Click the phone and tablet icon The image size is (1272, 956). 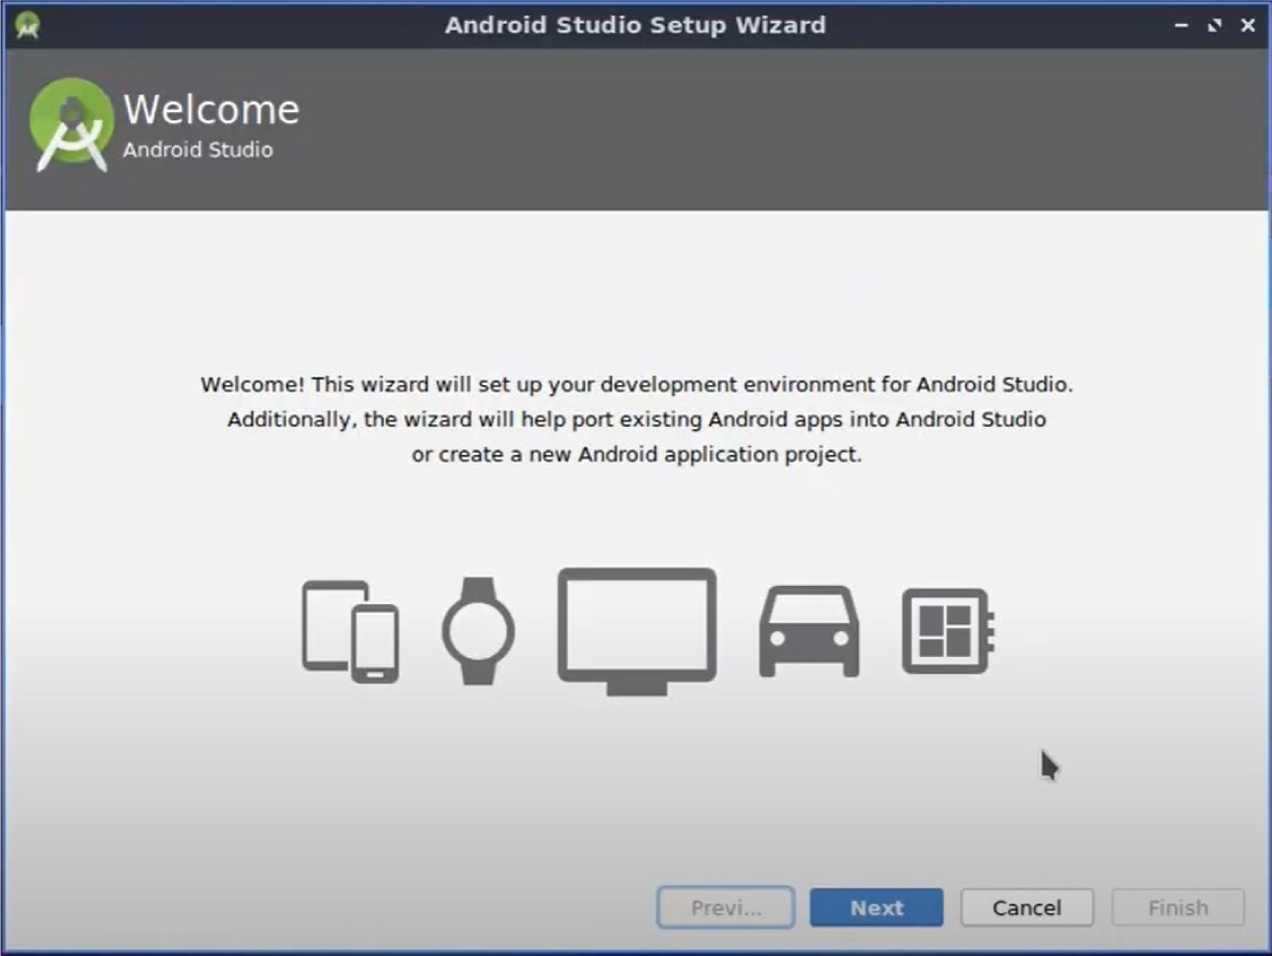(x=350, y=631)
